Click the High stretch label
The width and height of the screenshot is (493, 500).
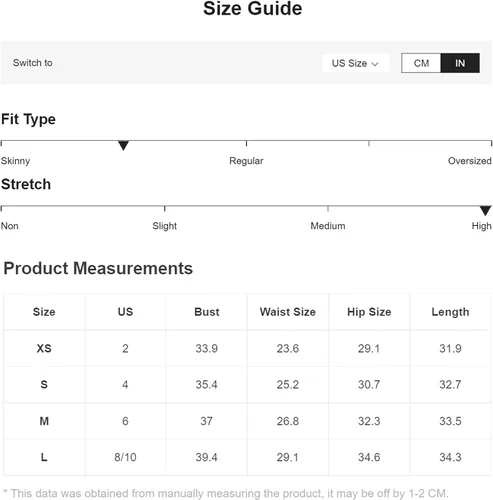pos(482,226)
